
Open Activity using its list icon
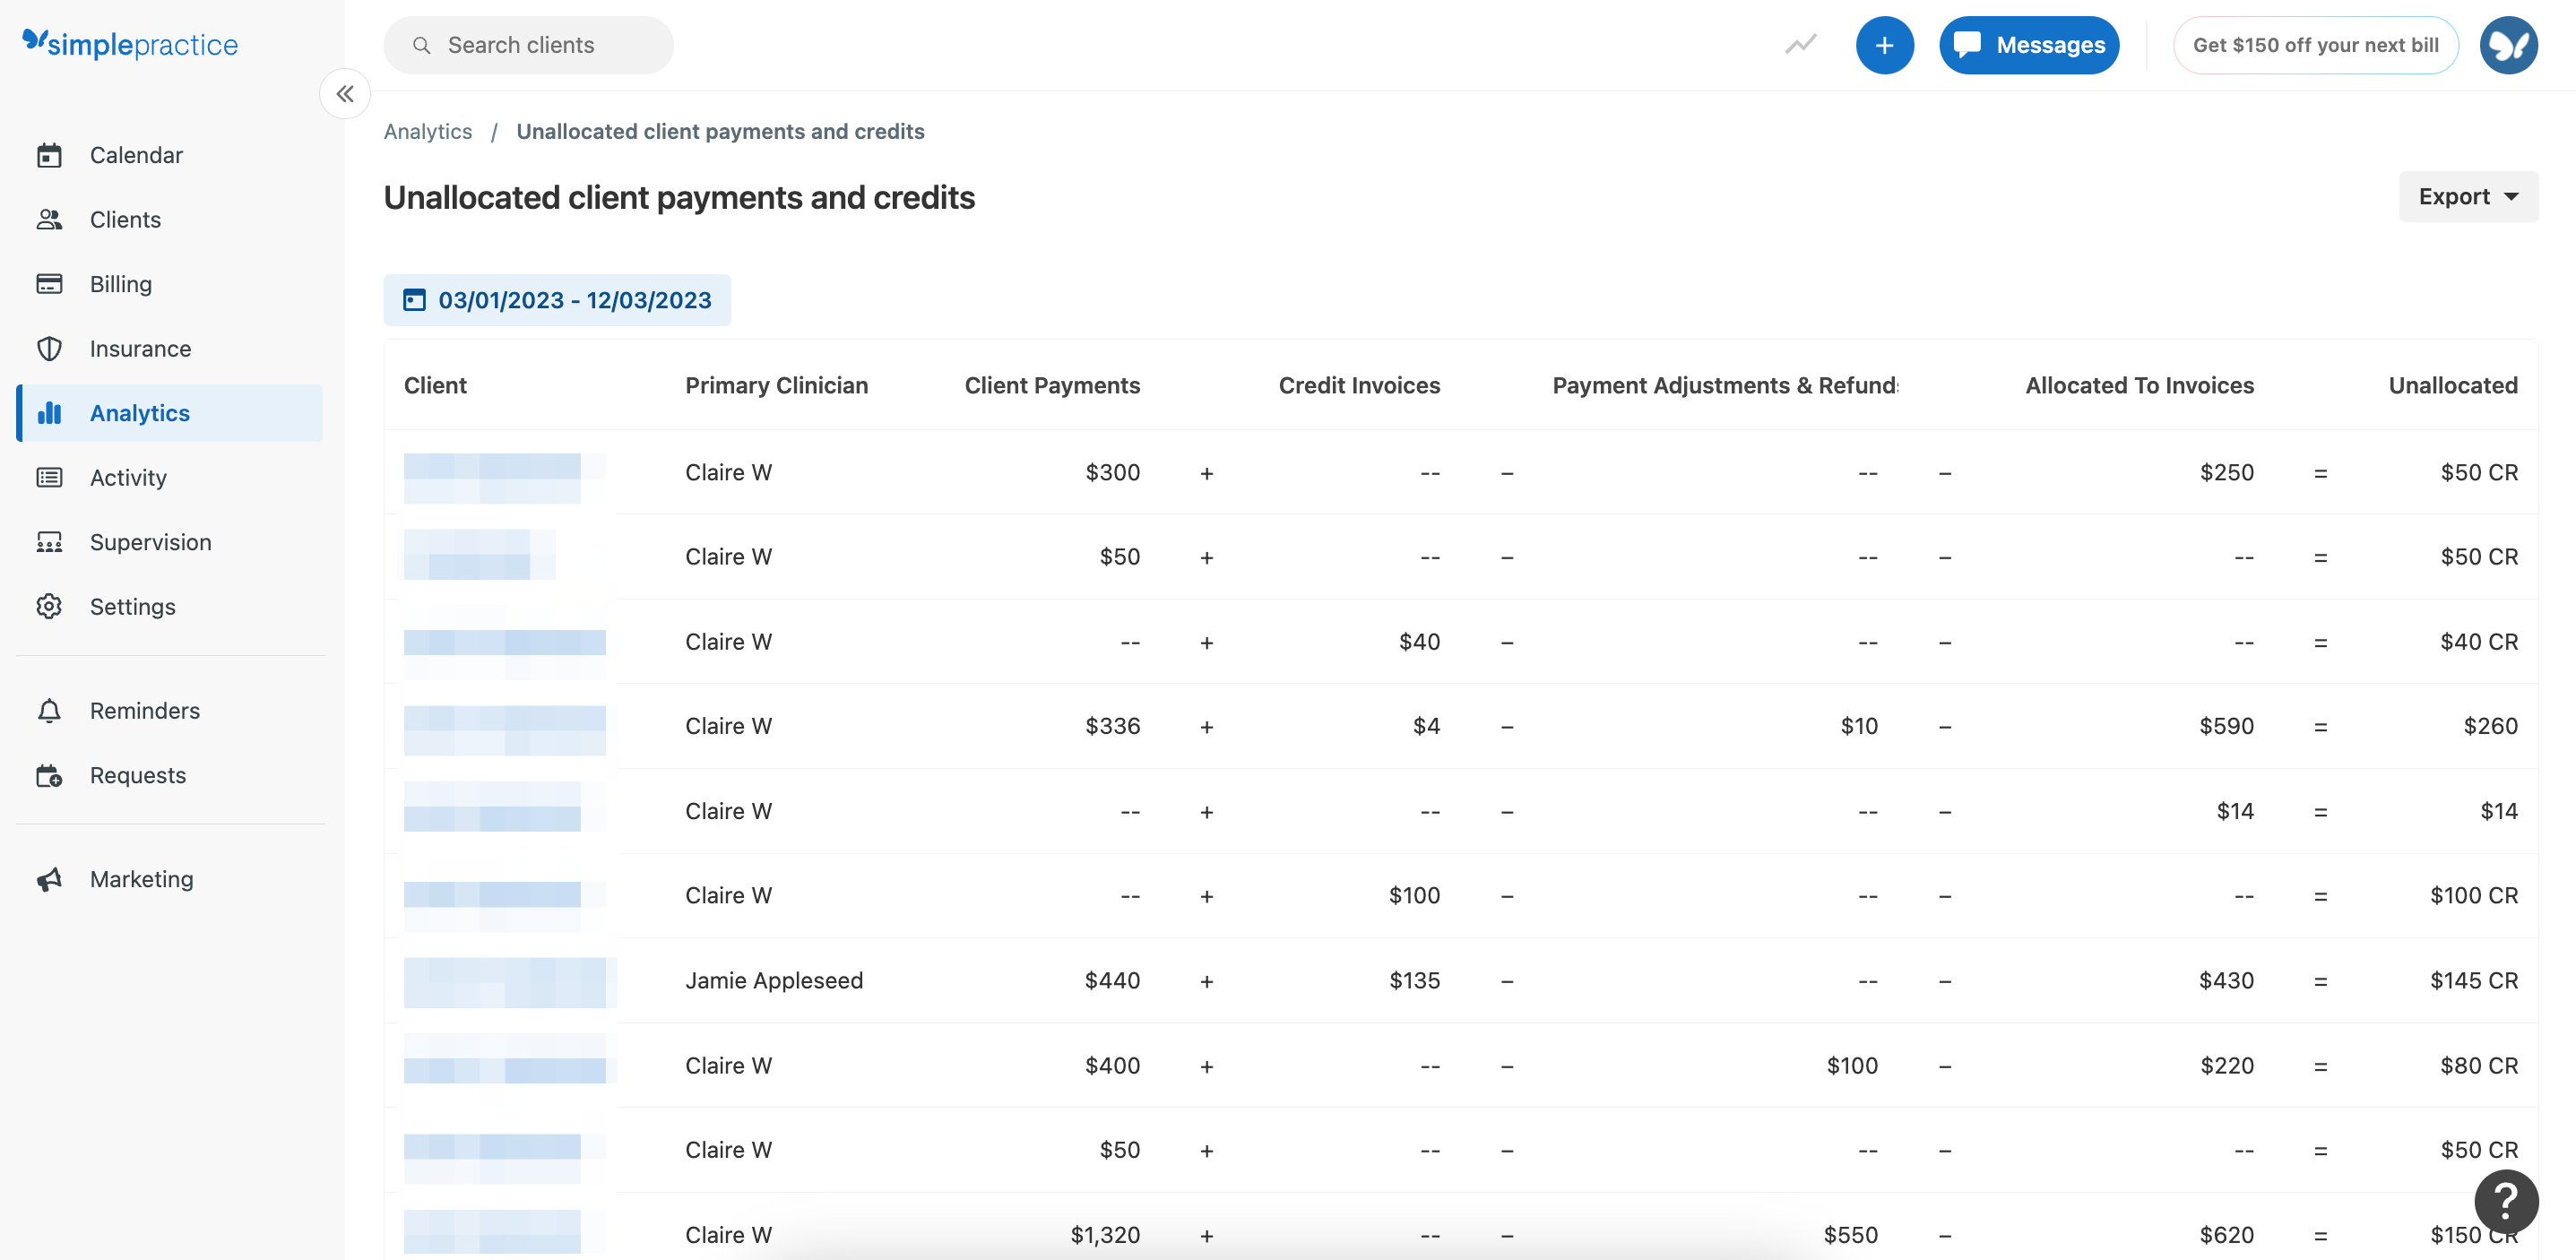point(50,477)
